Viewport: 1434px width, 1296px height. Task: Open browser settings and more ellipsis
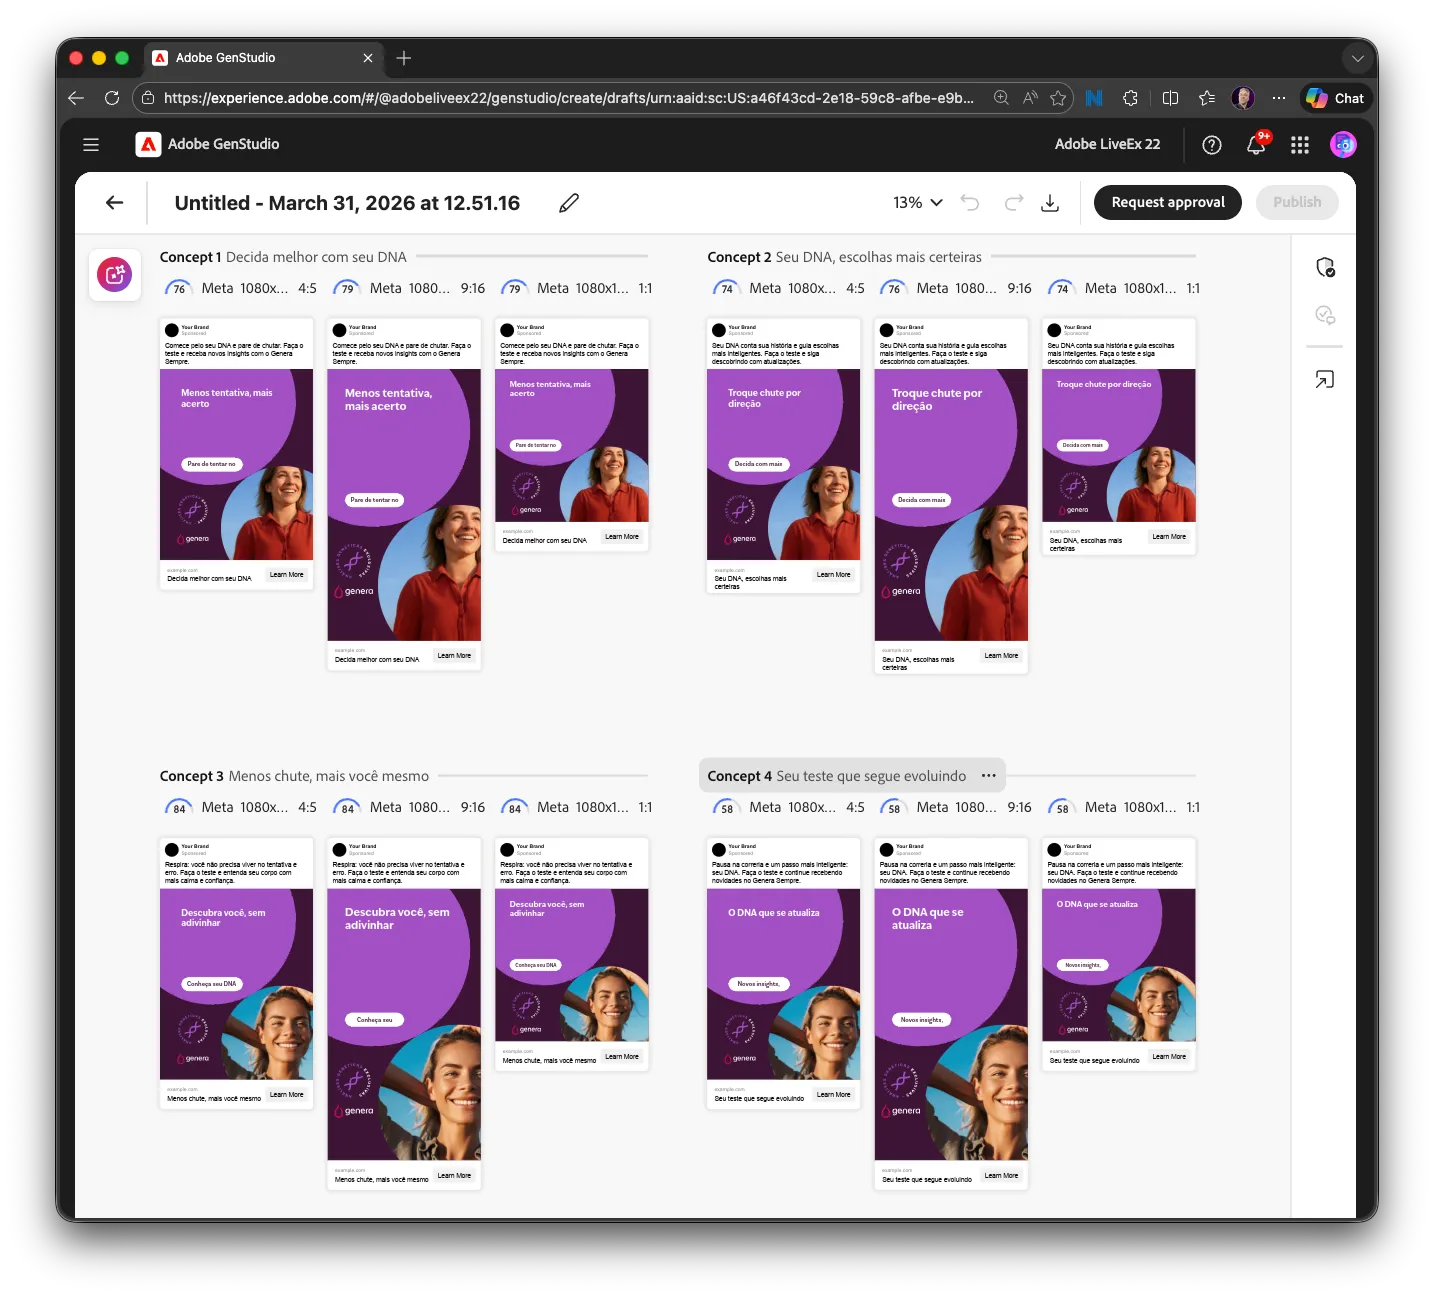point(1279,98)
